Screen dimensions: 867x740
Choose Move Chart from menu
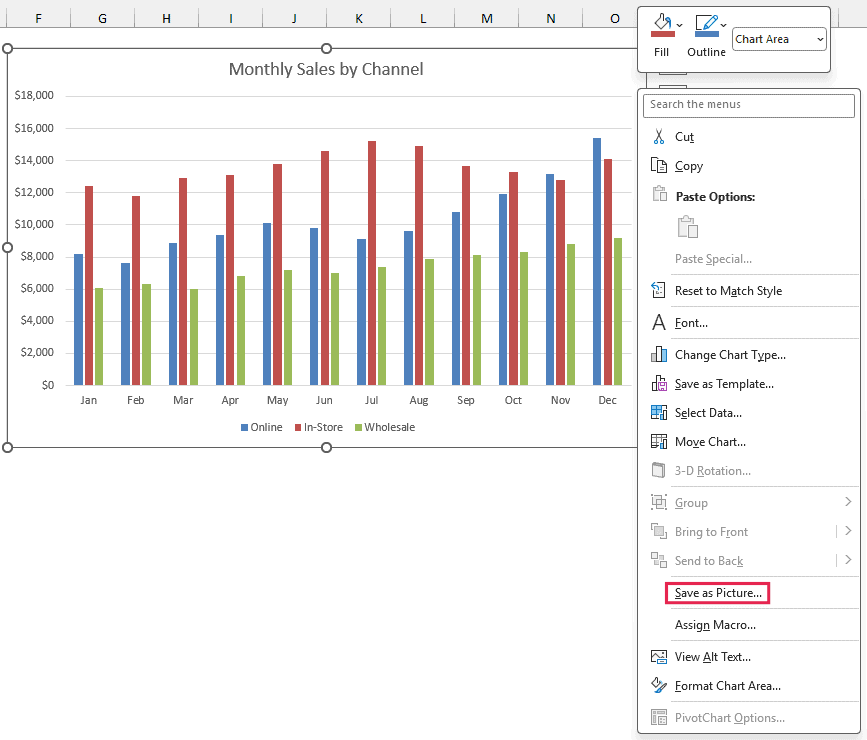click(710, 442)
